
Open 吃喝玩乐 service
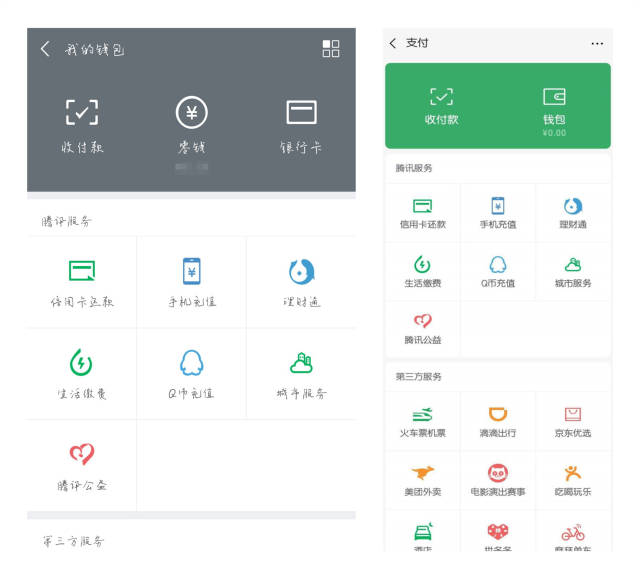pyautogui.click(x=573, y=481)
